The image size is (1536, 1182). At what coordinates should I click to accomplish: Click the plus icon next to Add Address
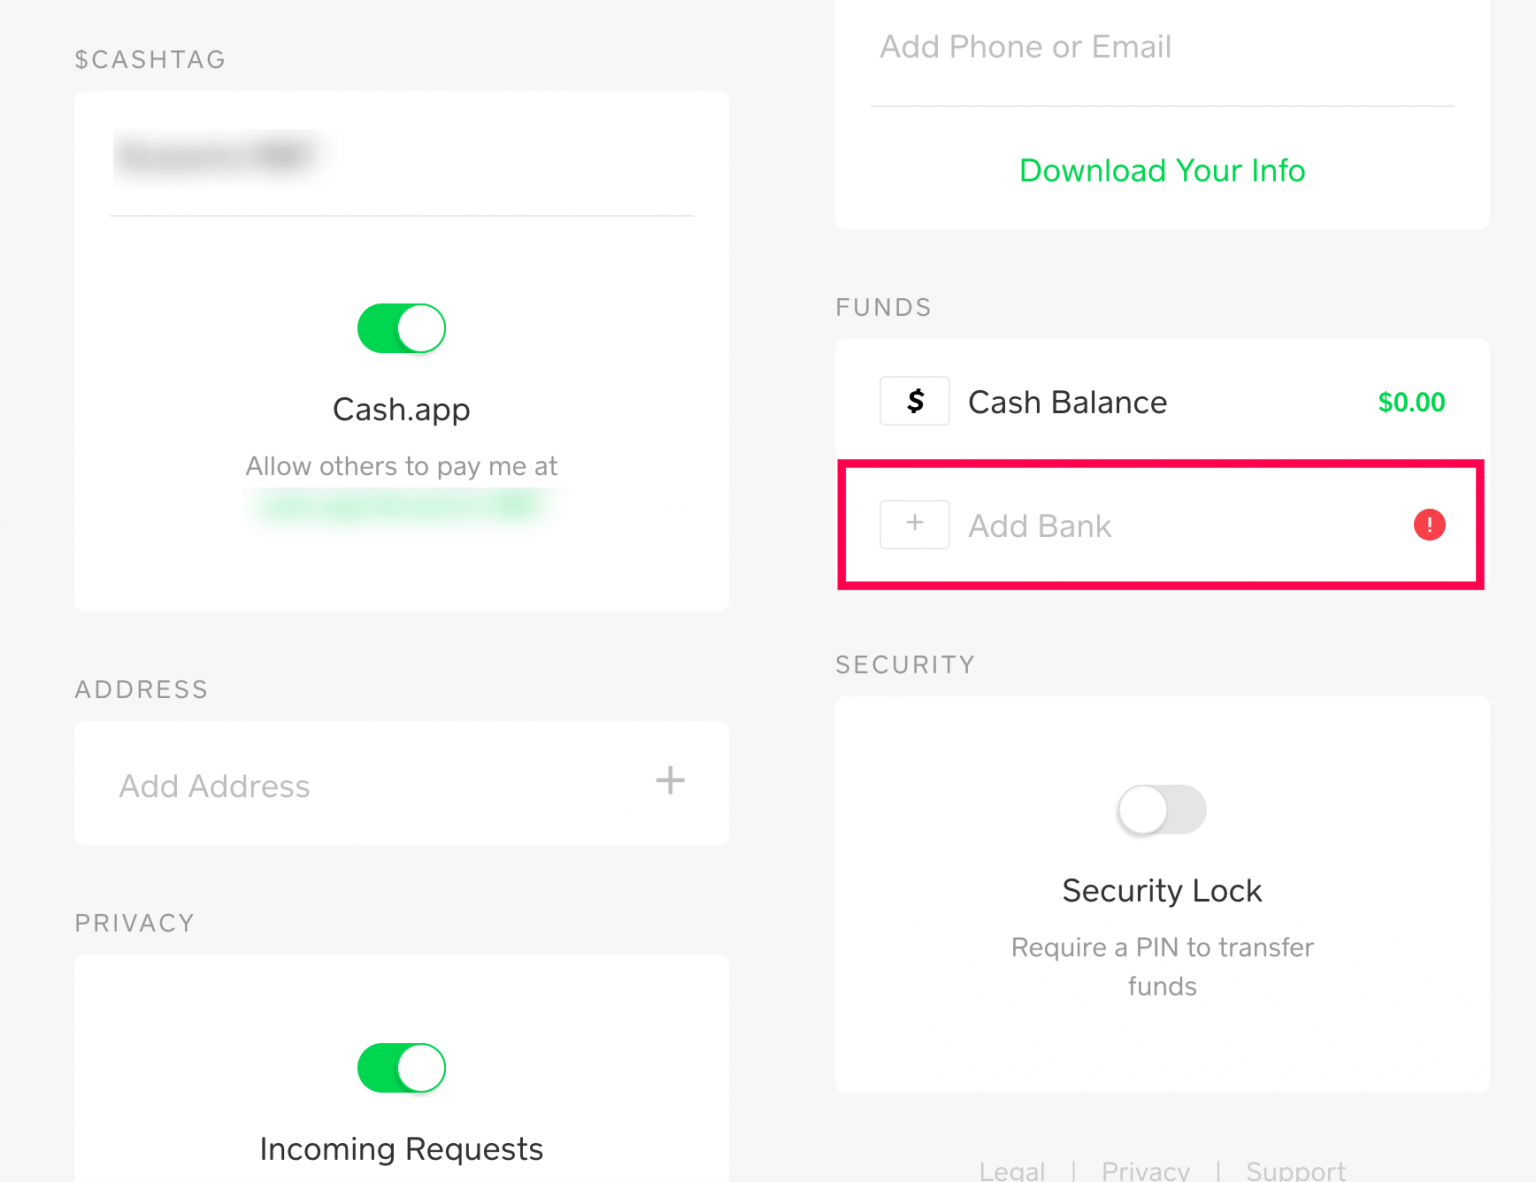[670, 781]
